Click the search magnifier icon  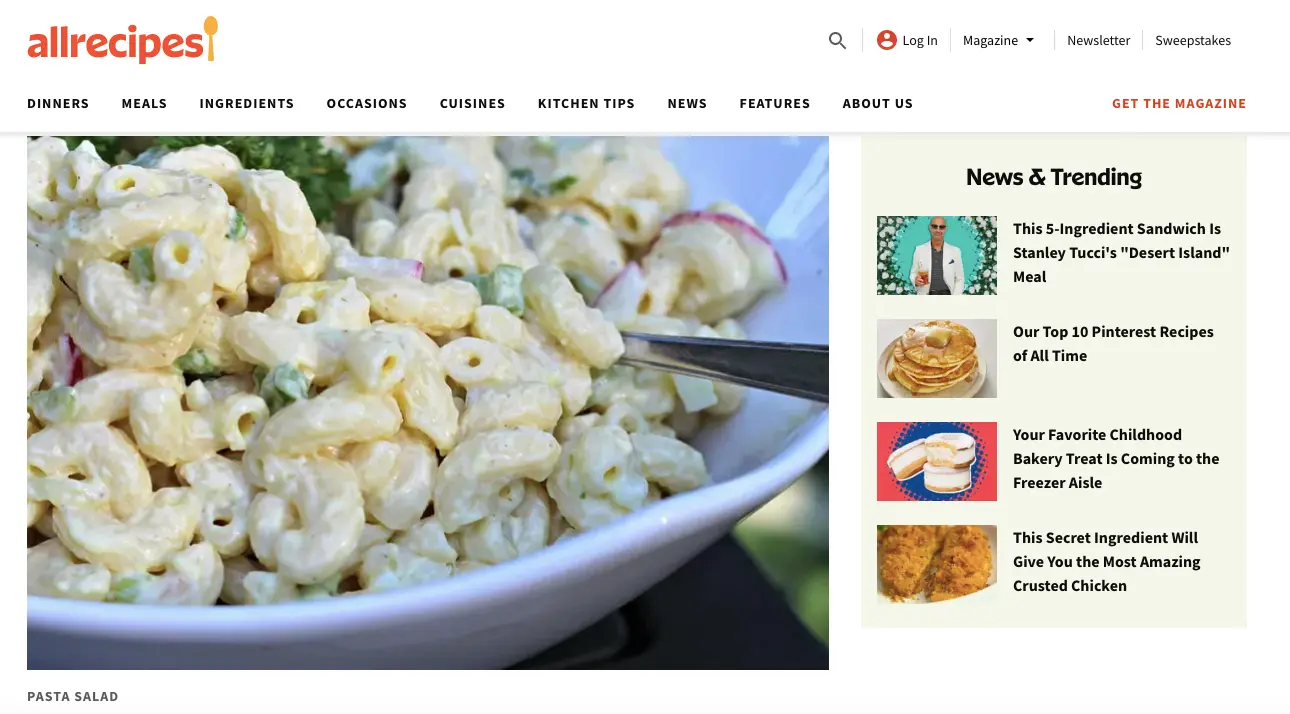[837, 41]
